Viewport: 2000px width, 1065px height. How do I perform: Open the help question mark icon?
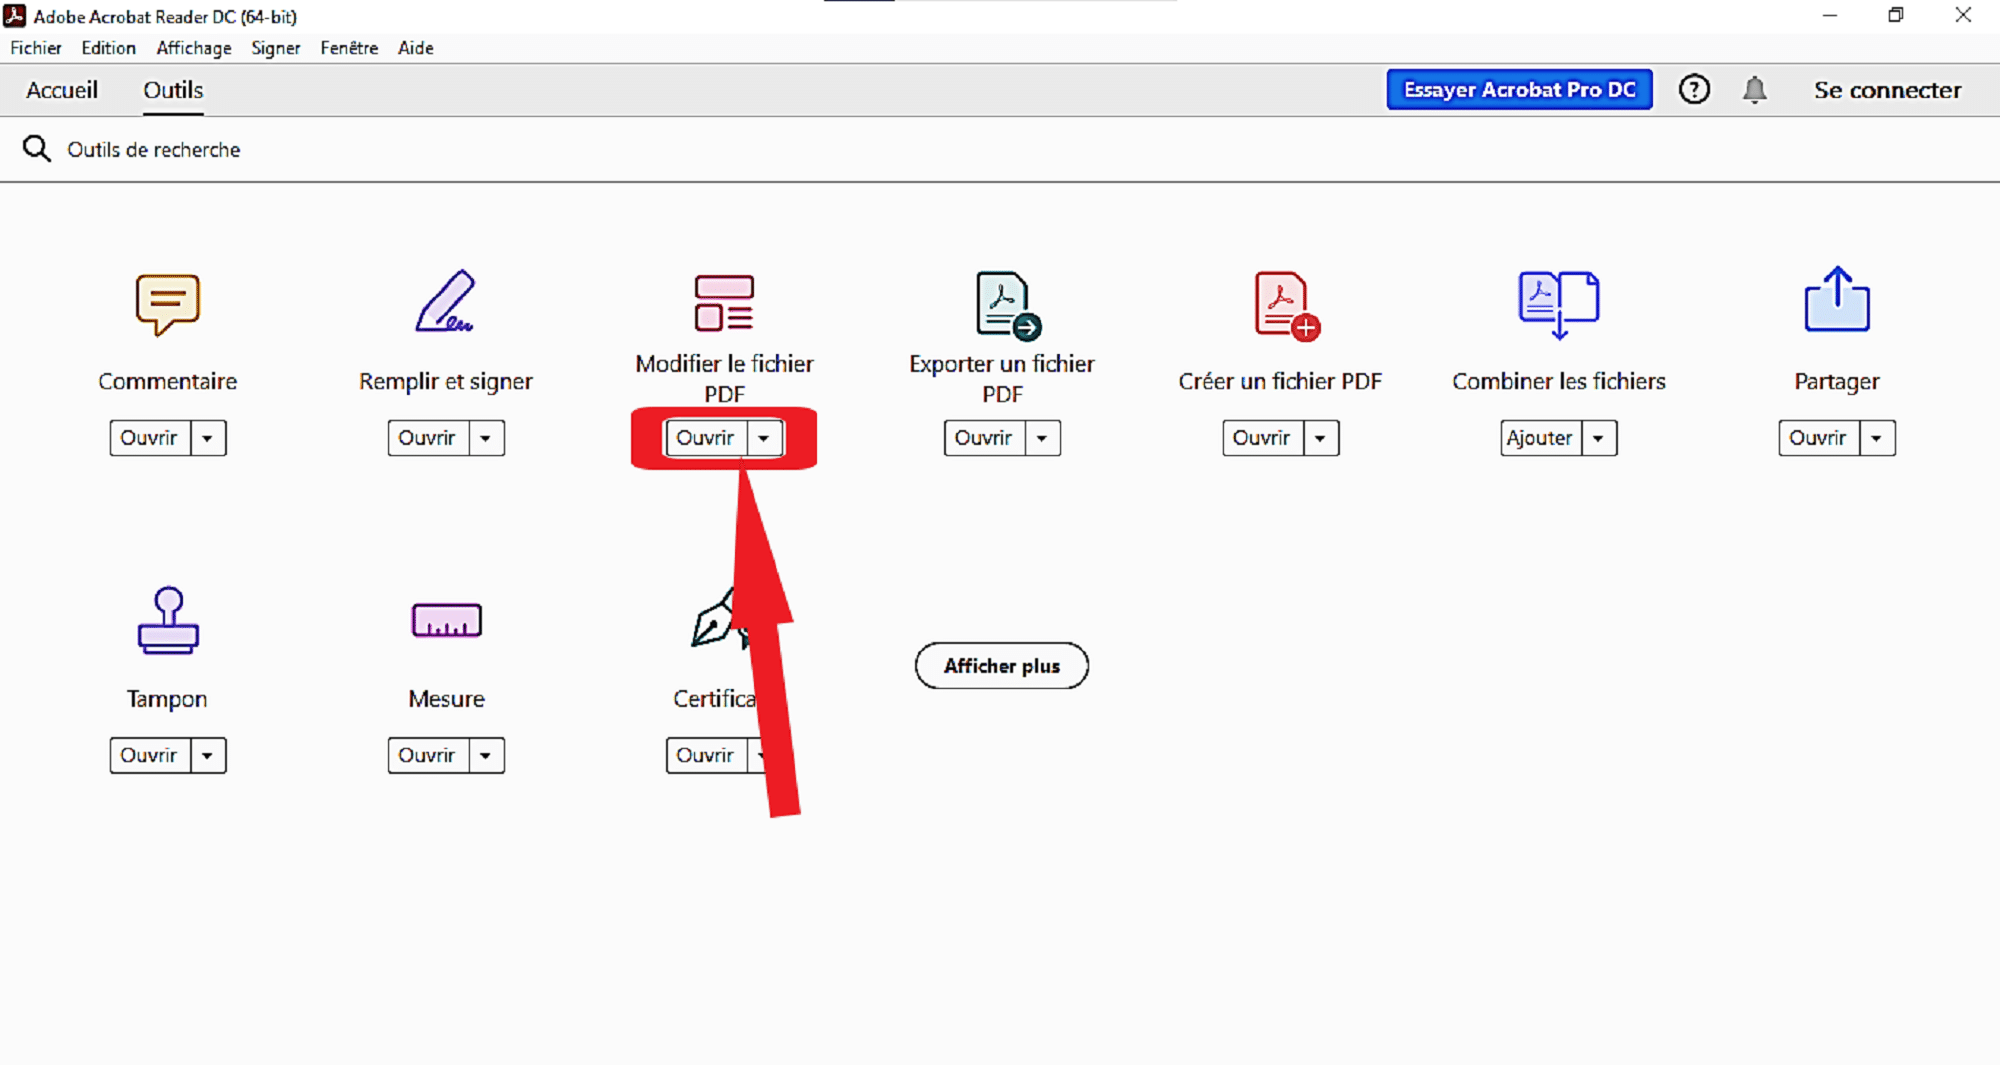[1694, 90]
